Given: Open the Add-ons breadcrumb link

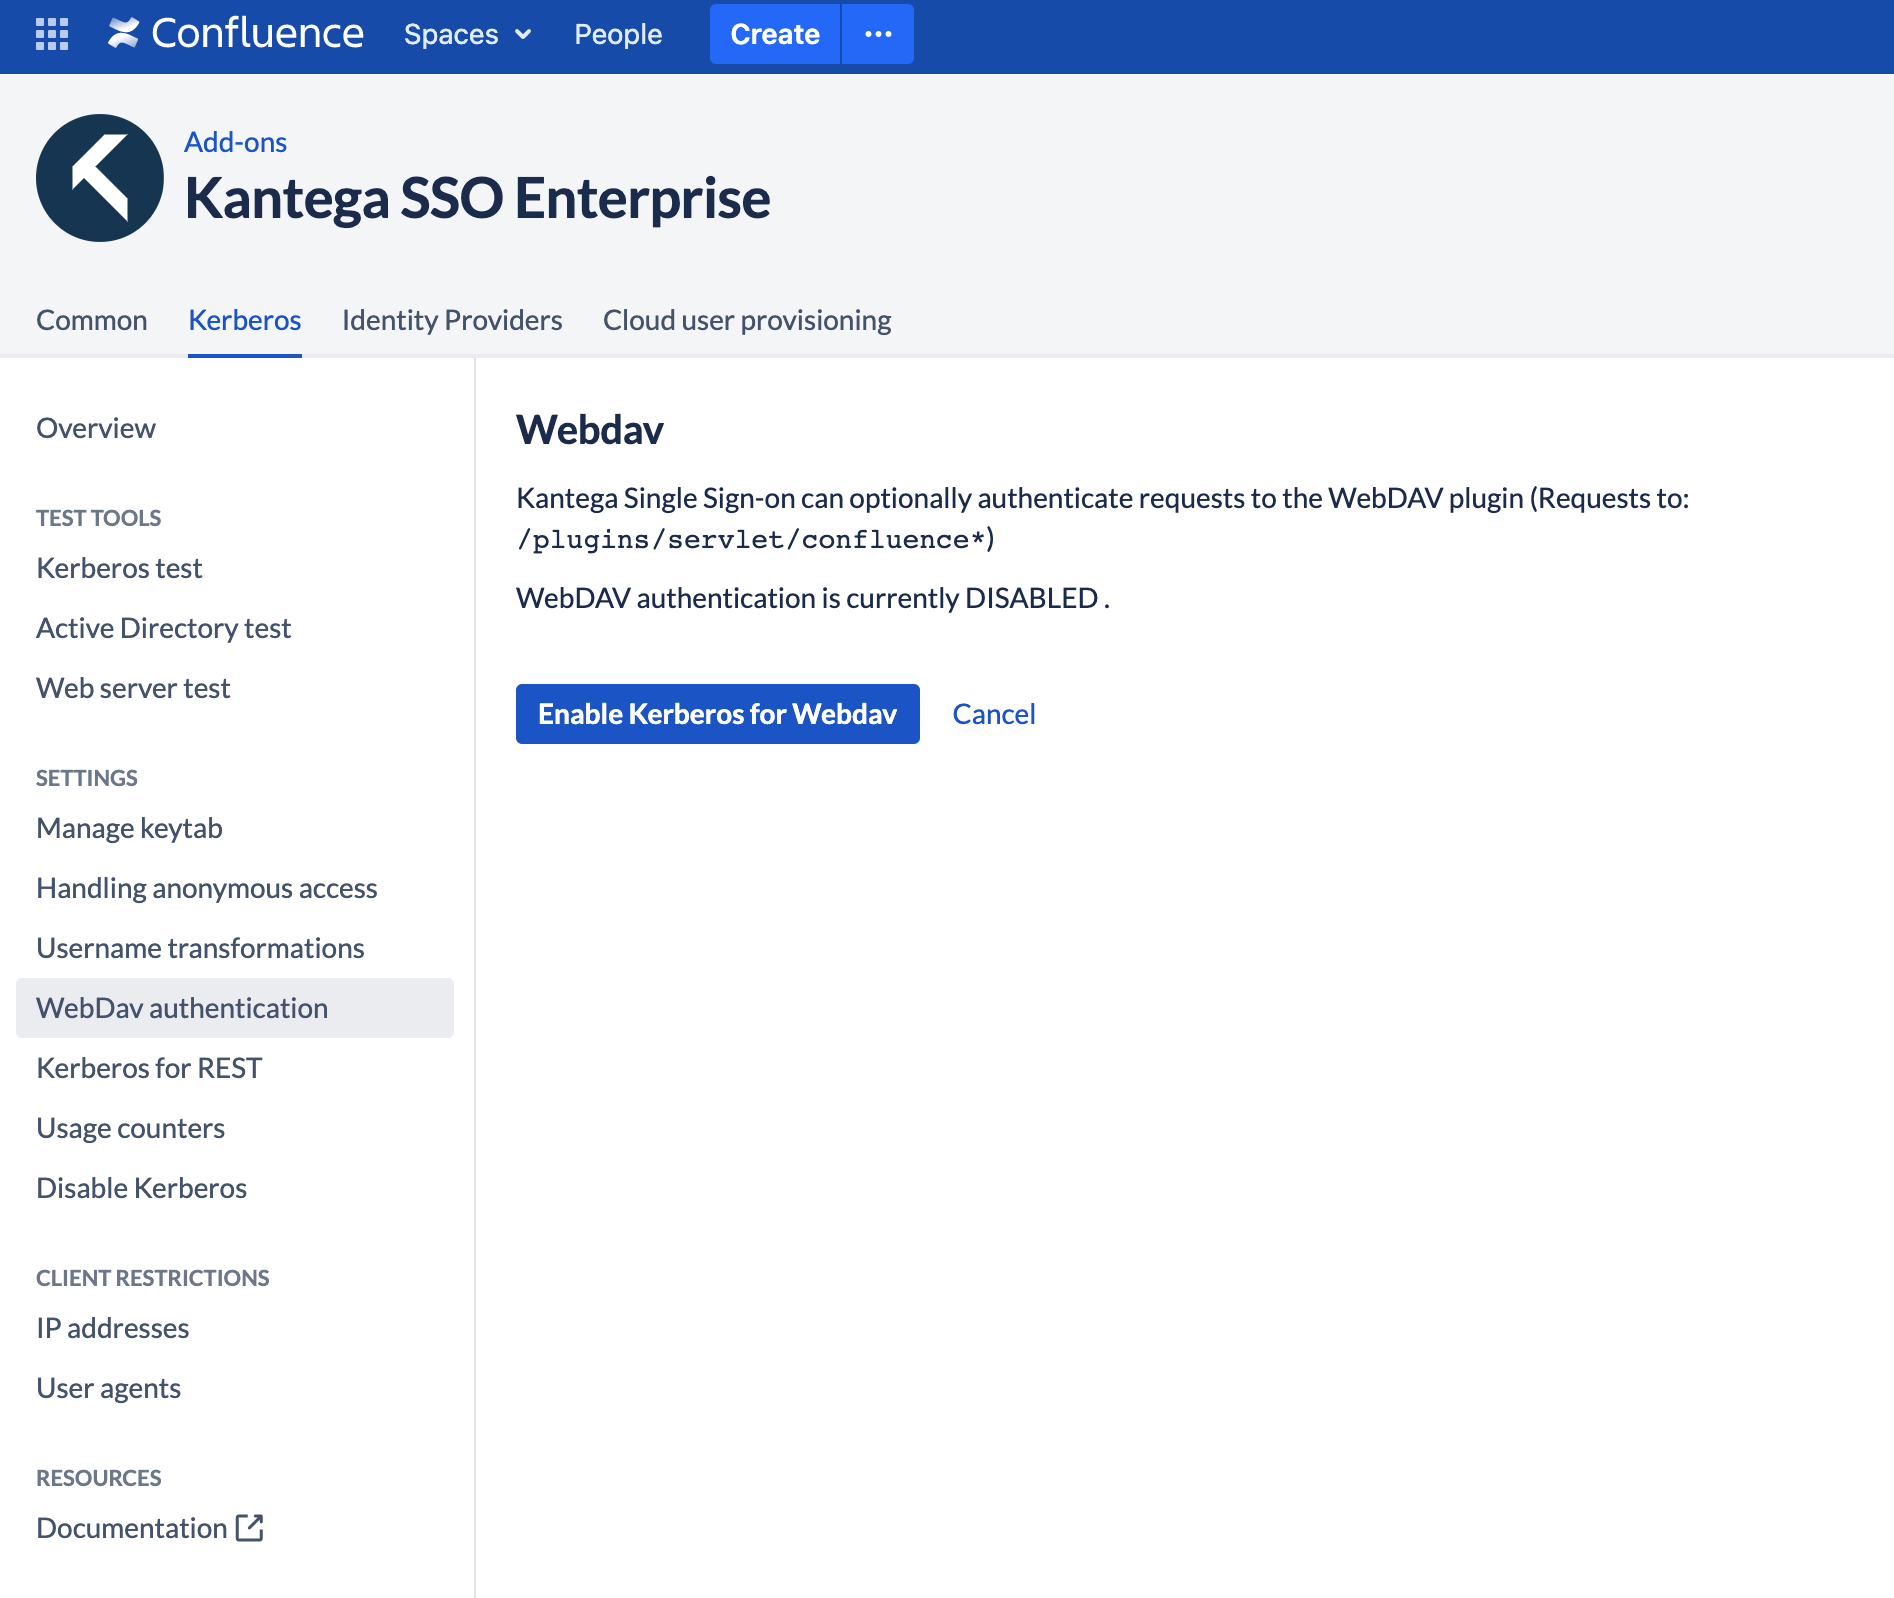Looking at the screenshot, I should point(234,141).
